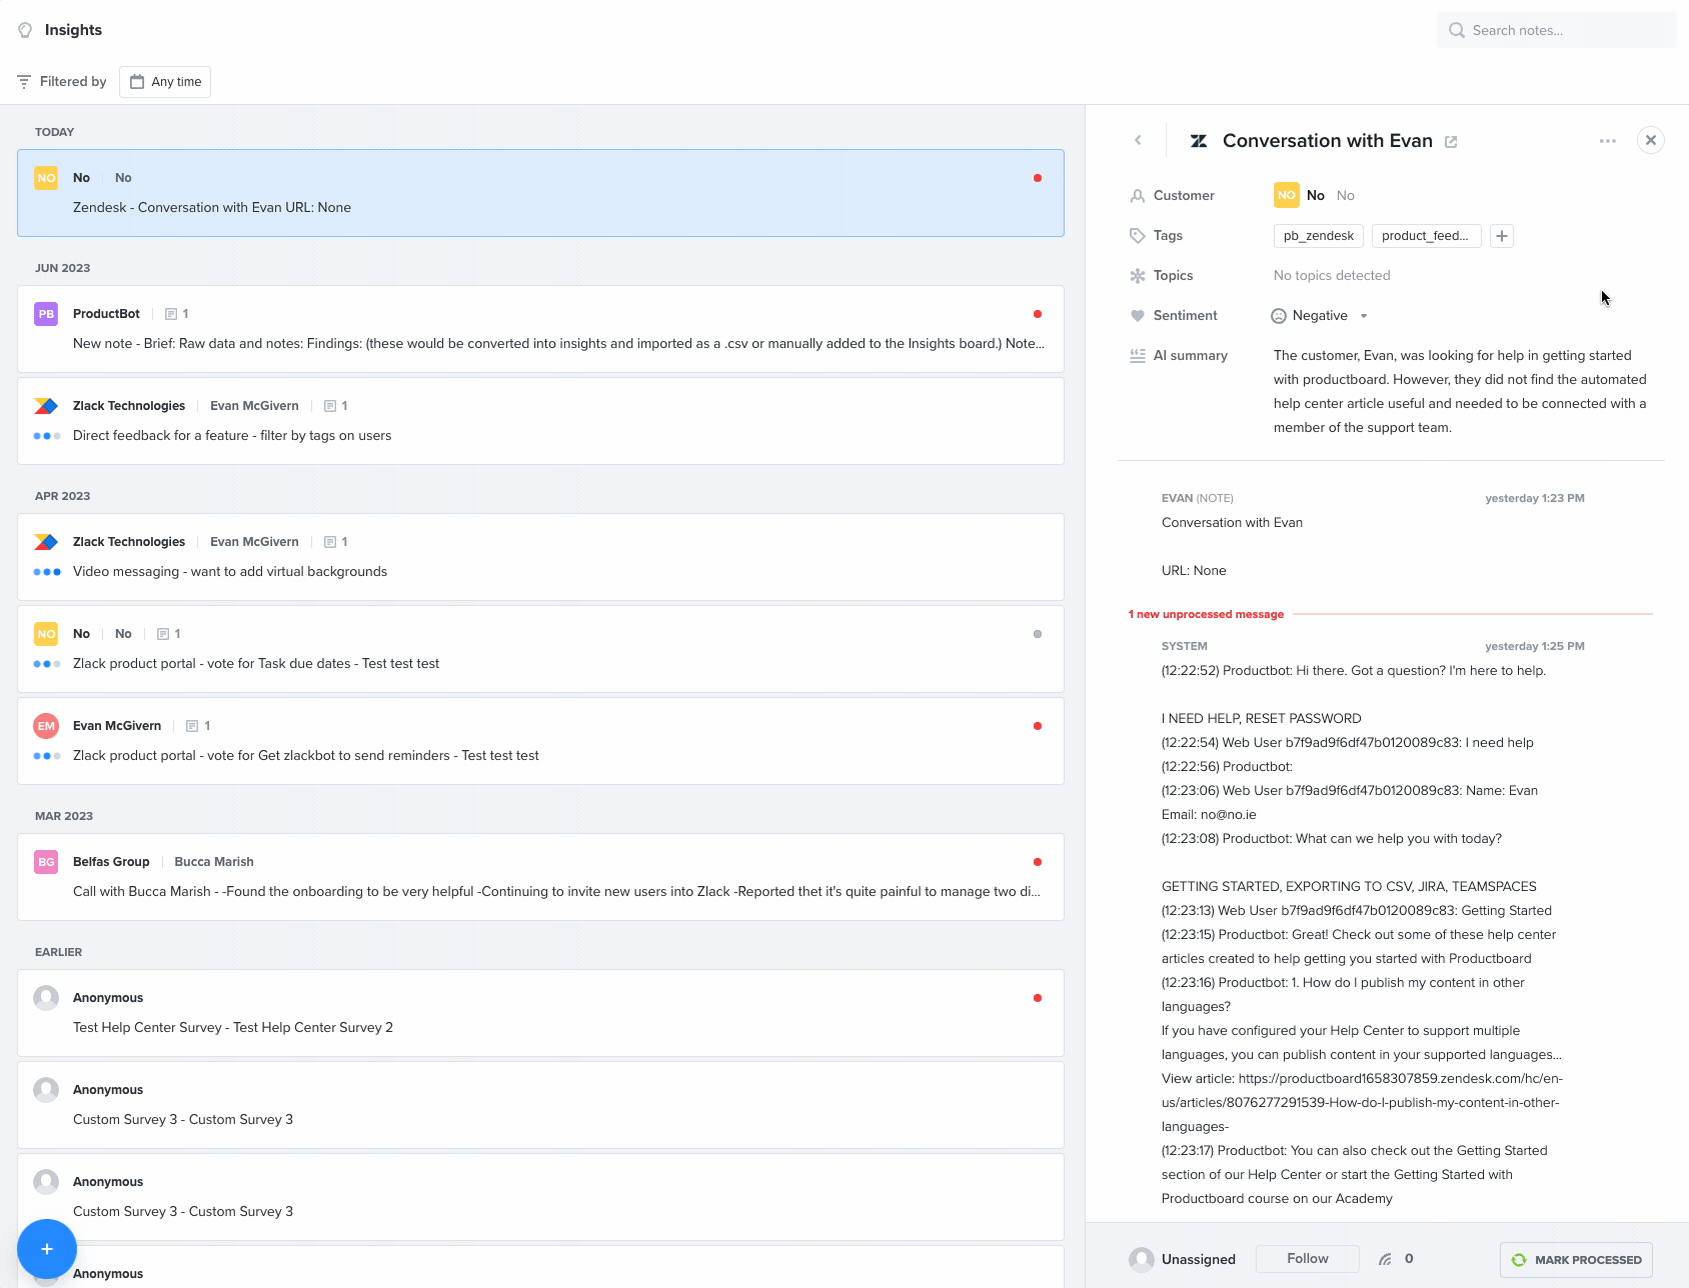Click Evan McGivern name on Direct feedback note
Screen dimensions: 1689x1288
254,406
